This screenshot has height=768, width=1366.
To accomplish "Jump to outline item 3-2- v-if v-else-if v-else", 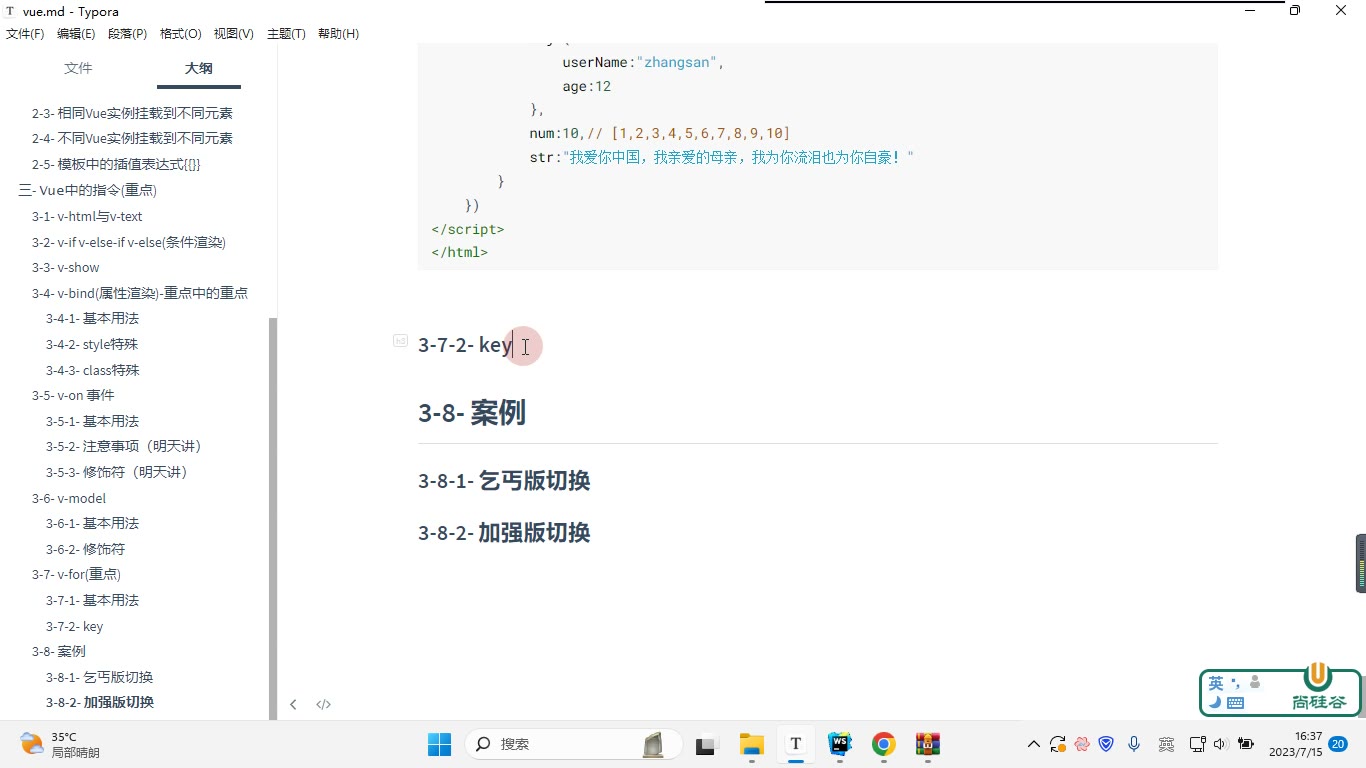I will (x=129, y=242).
